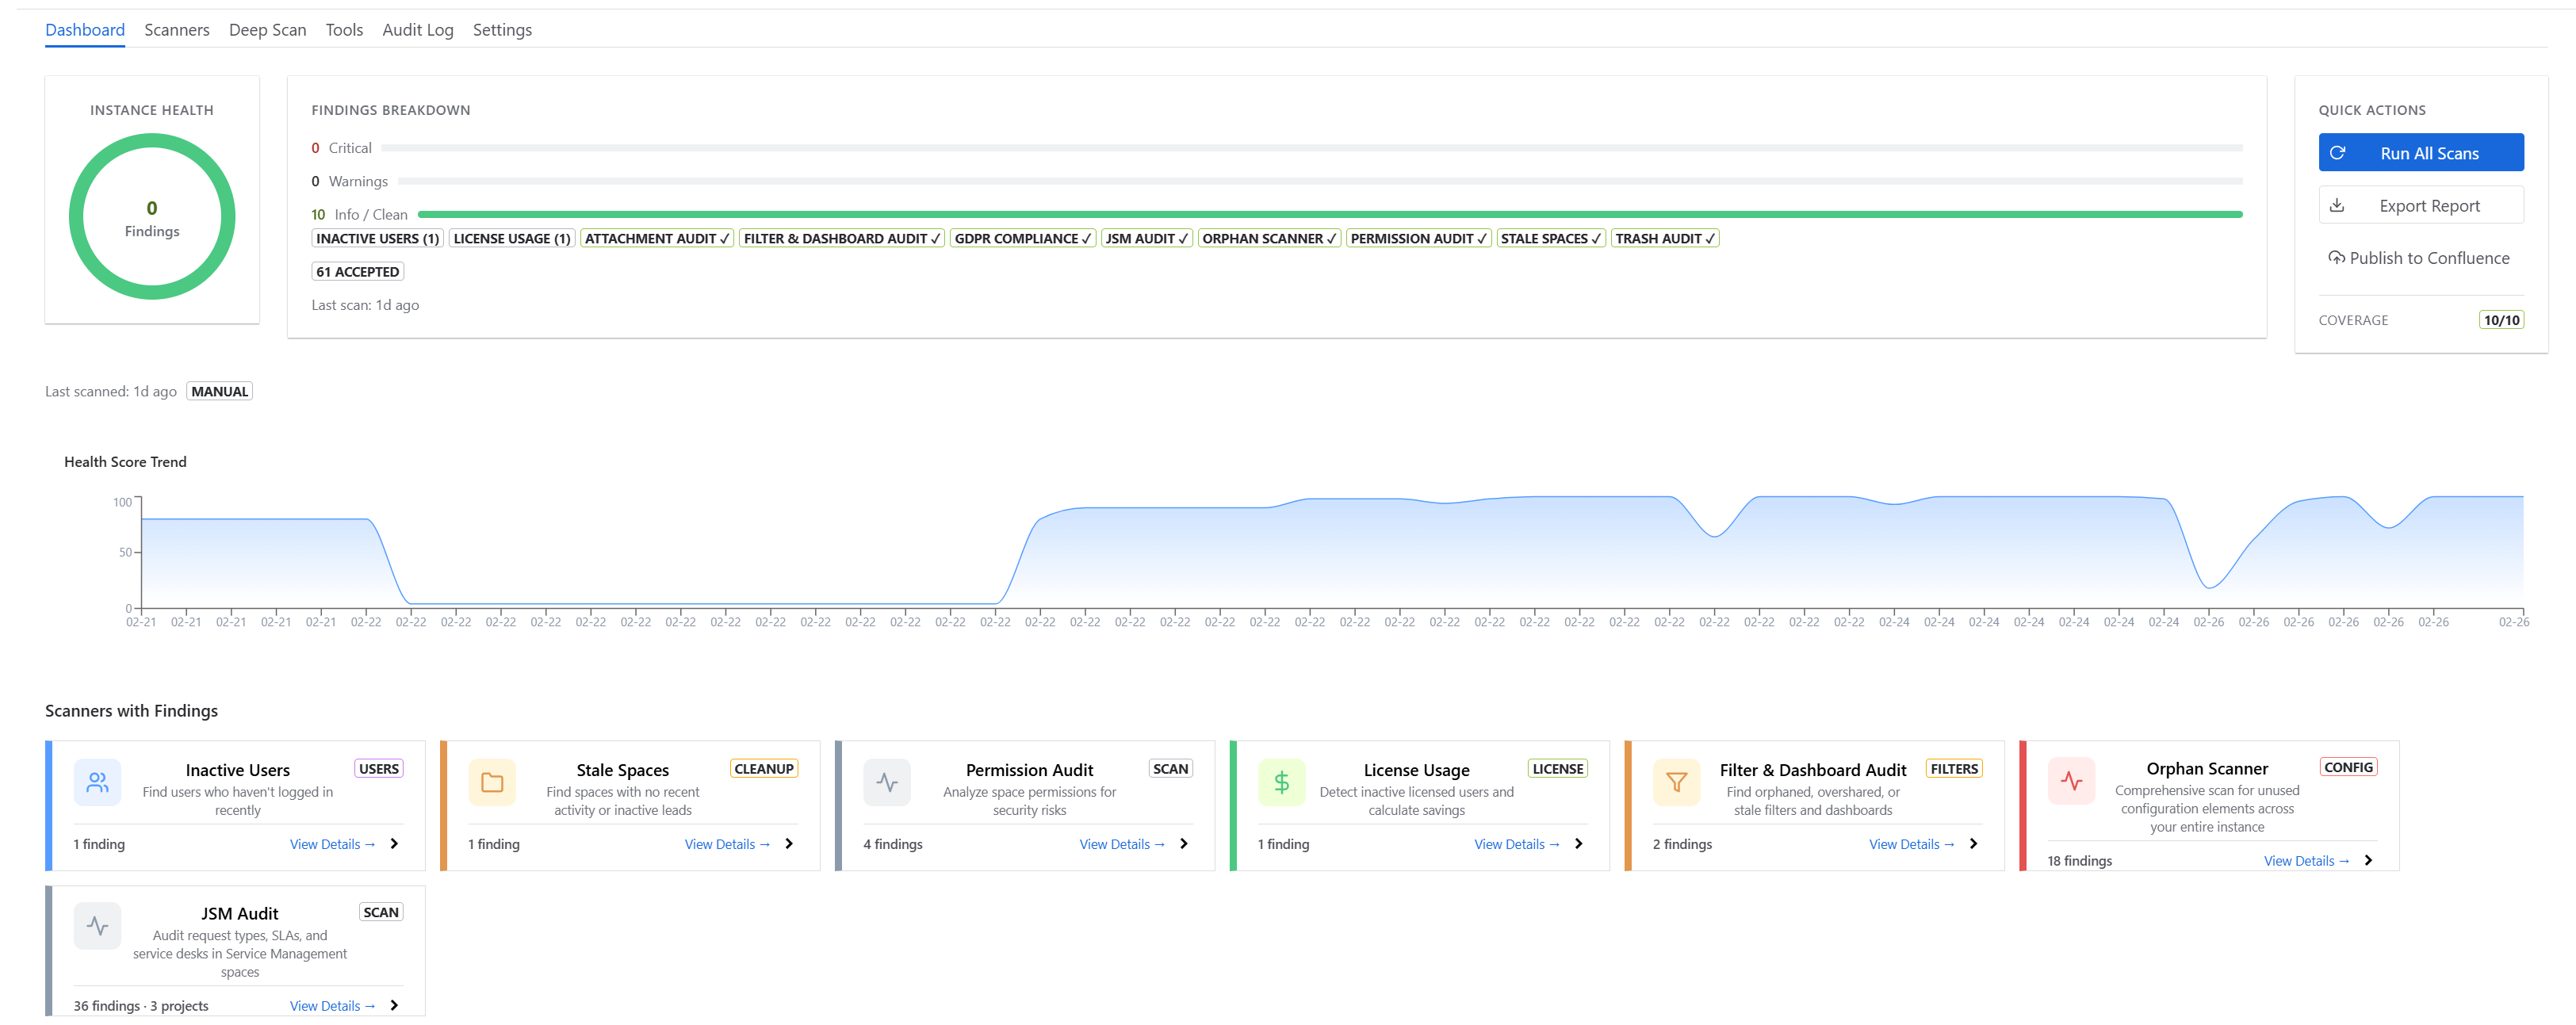Click the Inactive Users people icon

(97, 782)
